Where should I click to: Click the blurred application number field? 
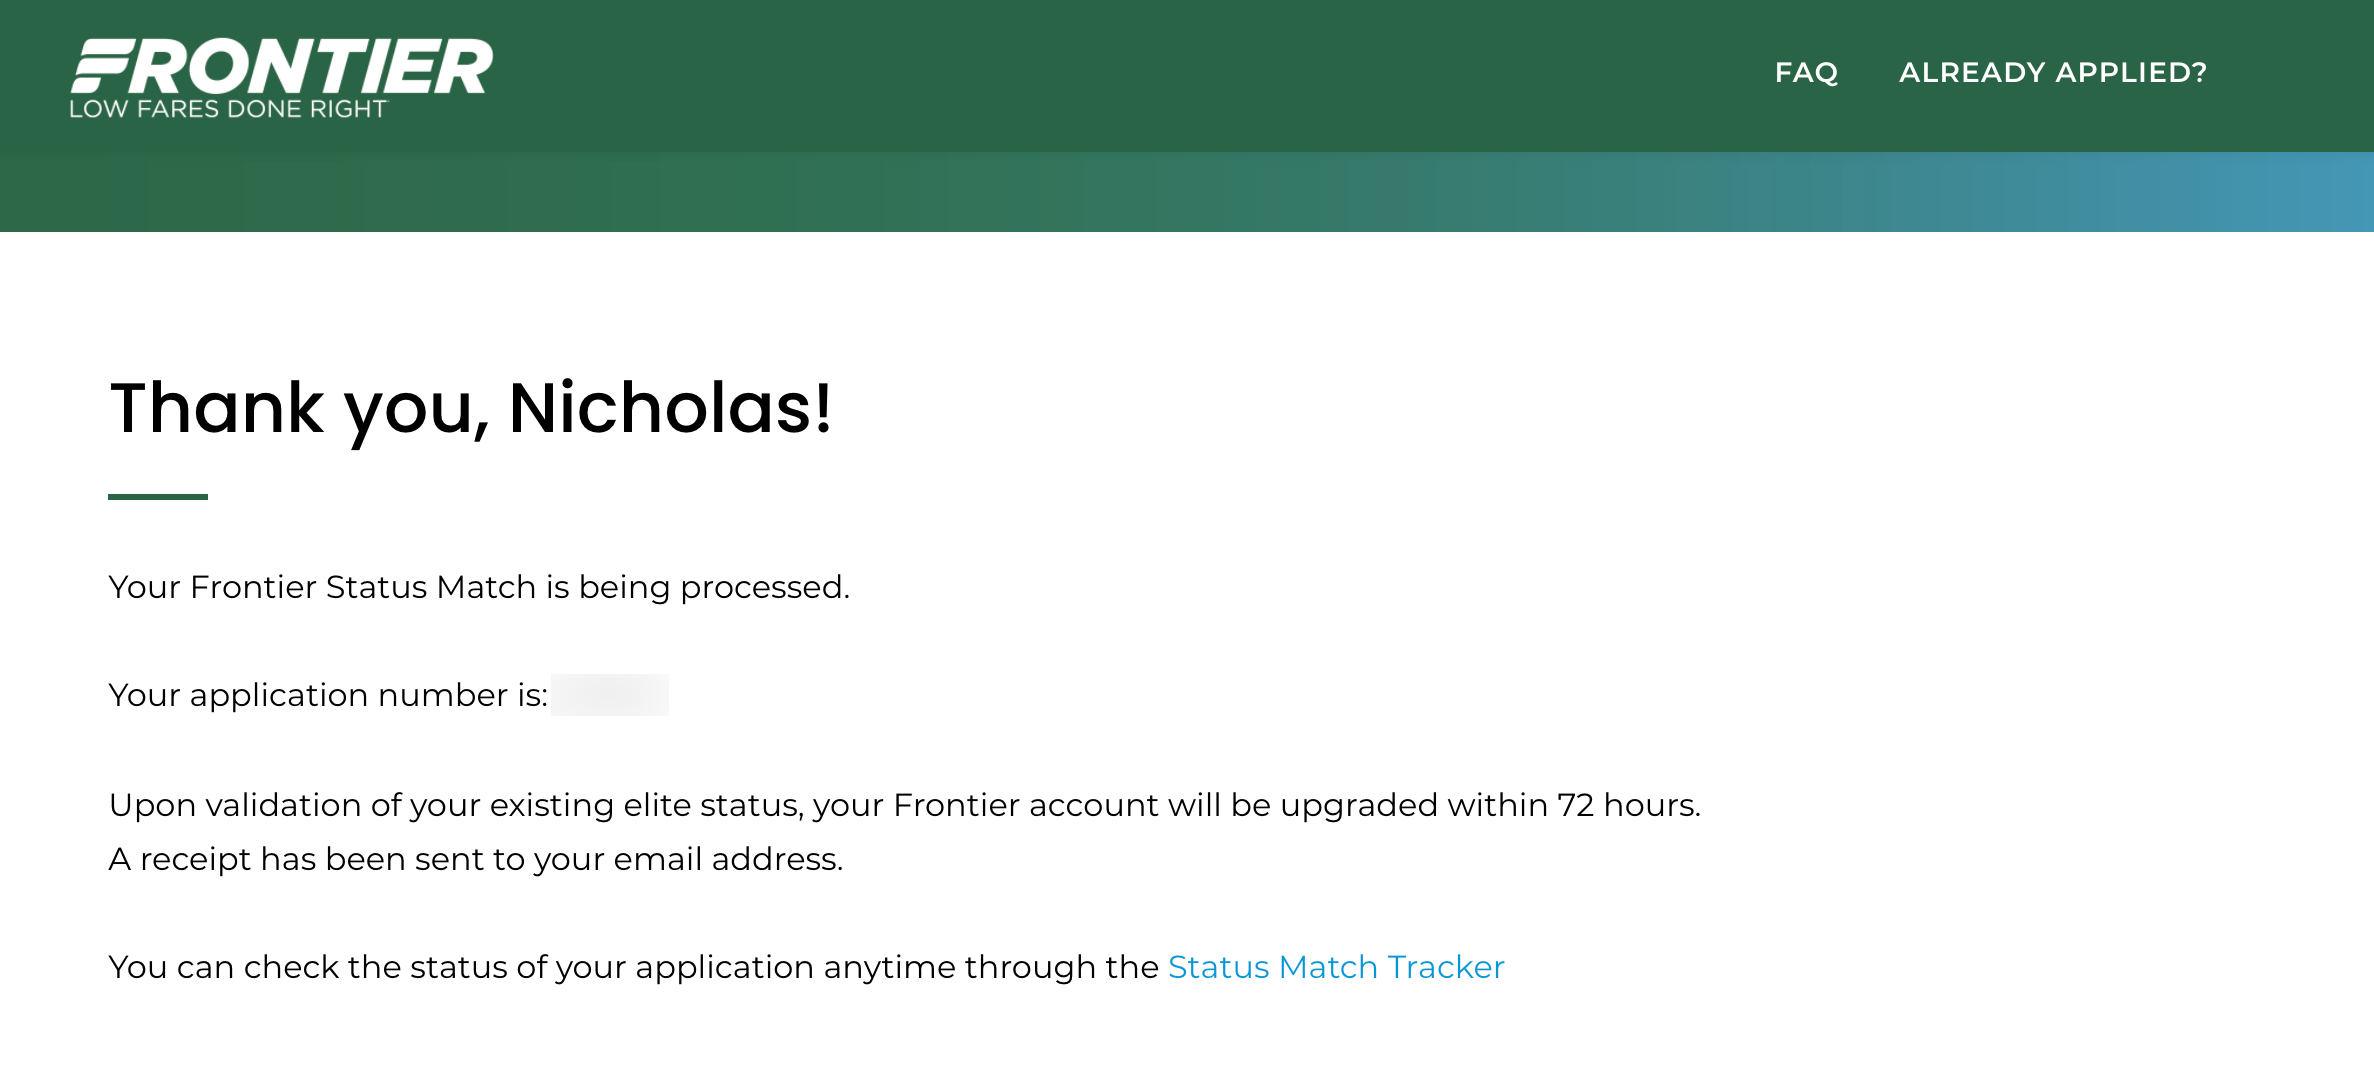[x=610, y=695]
